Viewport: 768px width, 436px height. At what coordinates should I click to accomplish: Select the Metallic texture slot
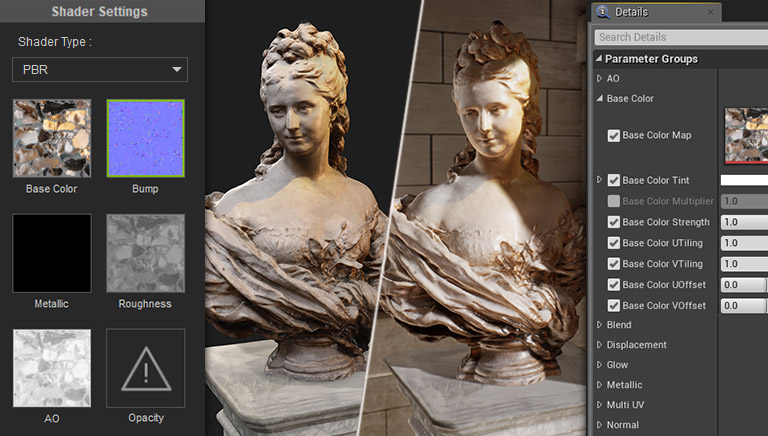pyautogui.click(x=52, y=253)
